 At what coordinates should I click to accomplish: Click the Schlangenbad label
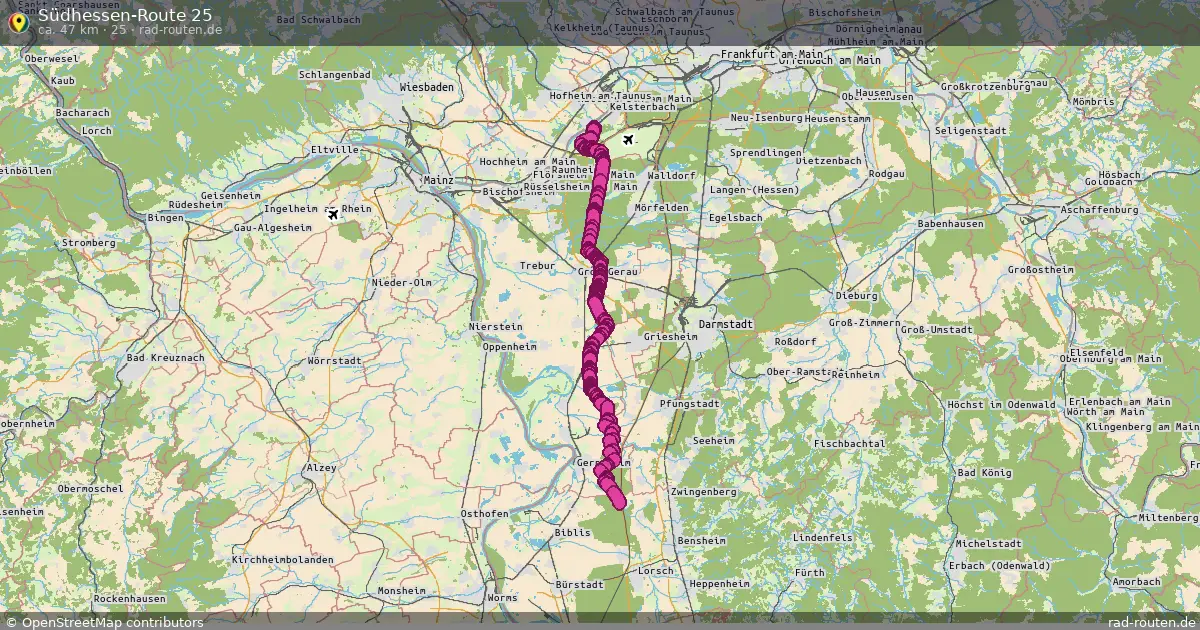[x=335, y=74]
